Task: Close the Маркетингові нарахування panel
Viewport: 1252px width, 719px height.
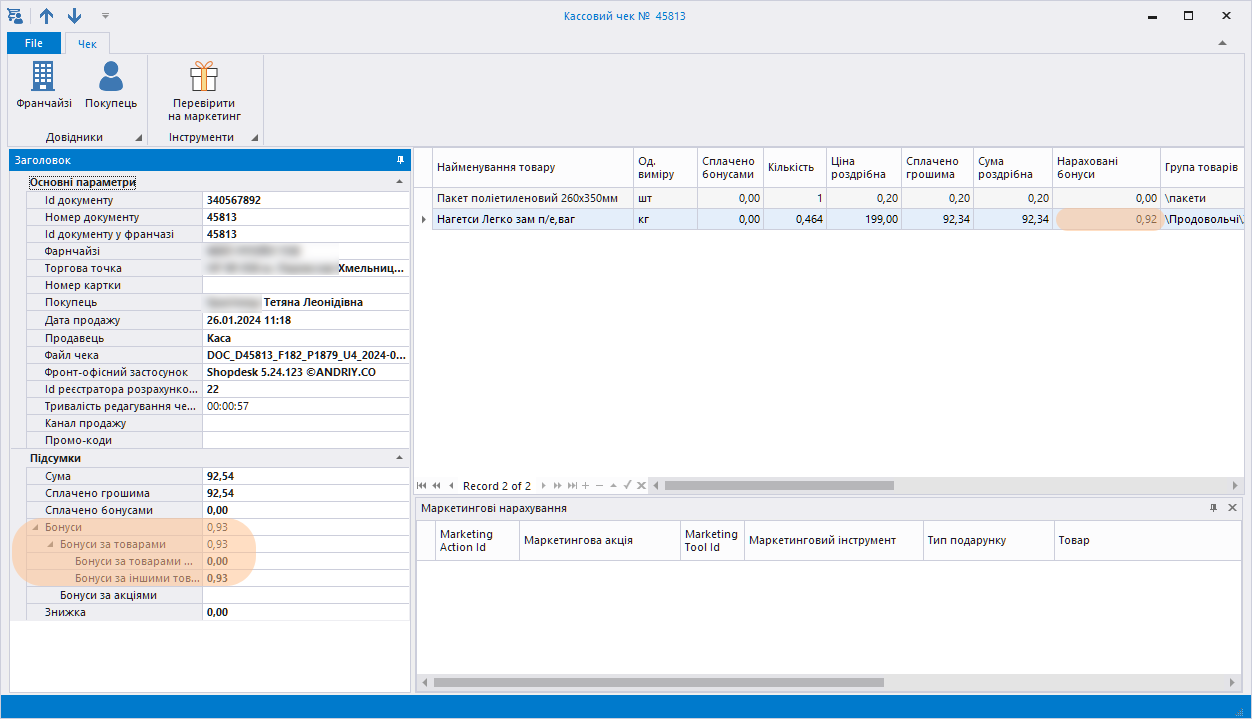Action: (x=1232, y=508)
